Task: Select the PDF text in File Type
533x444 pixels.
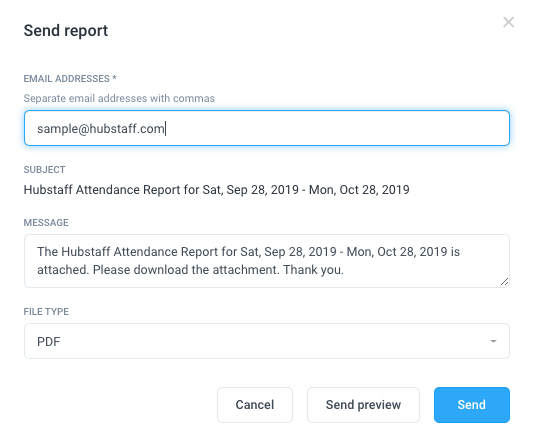Action: coord(49,341)
